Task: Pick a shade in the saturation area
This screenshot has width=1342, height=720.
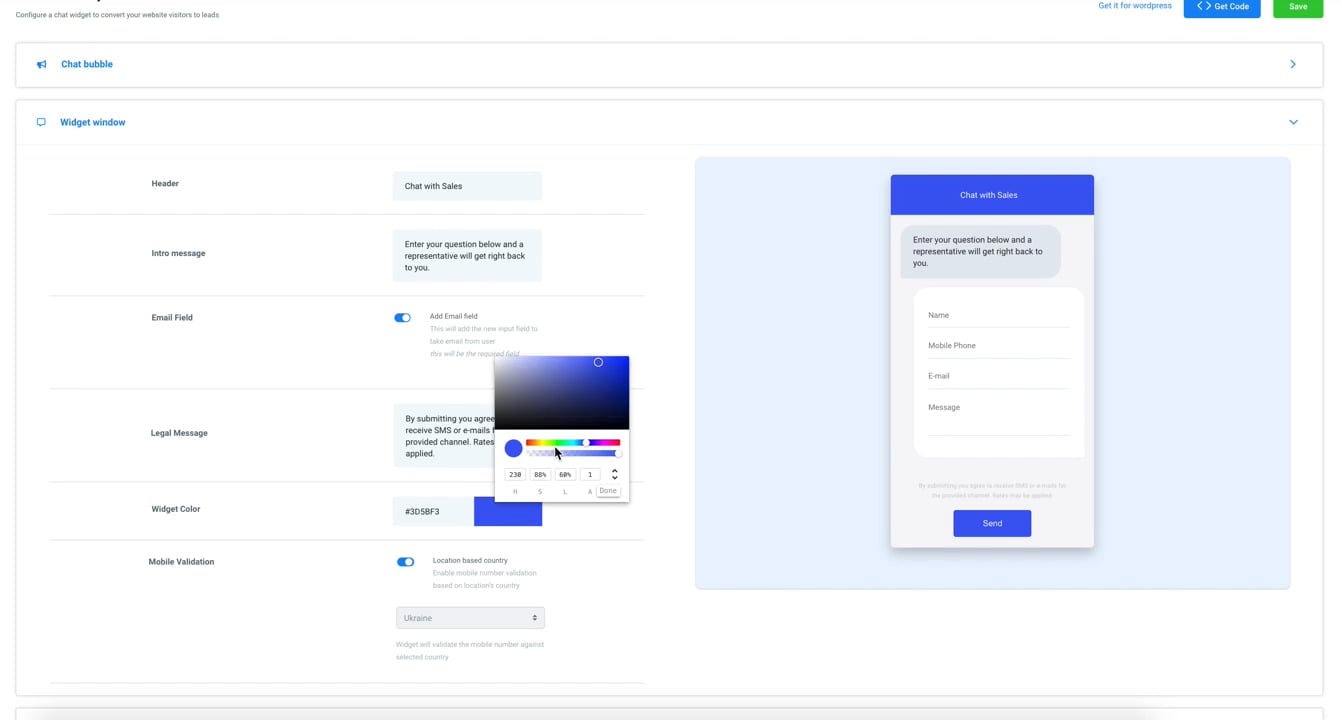Action: 562,393
